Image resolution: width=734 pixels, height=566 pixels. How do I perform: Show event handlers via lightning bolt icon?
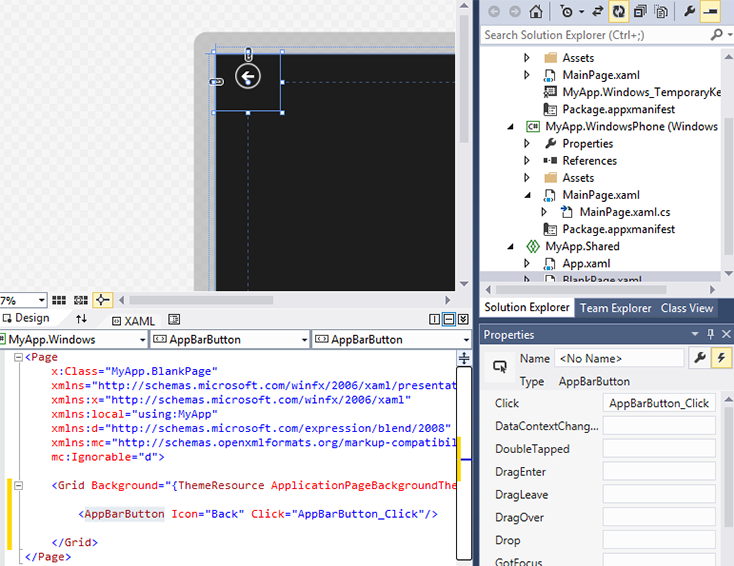tap(721, 358)
